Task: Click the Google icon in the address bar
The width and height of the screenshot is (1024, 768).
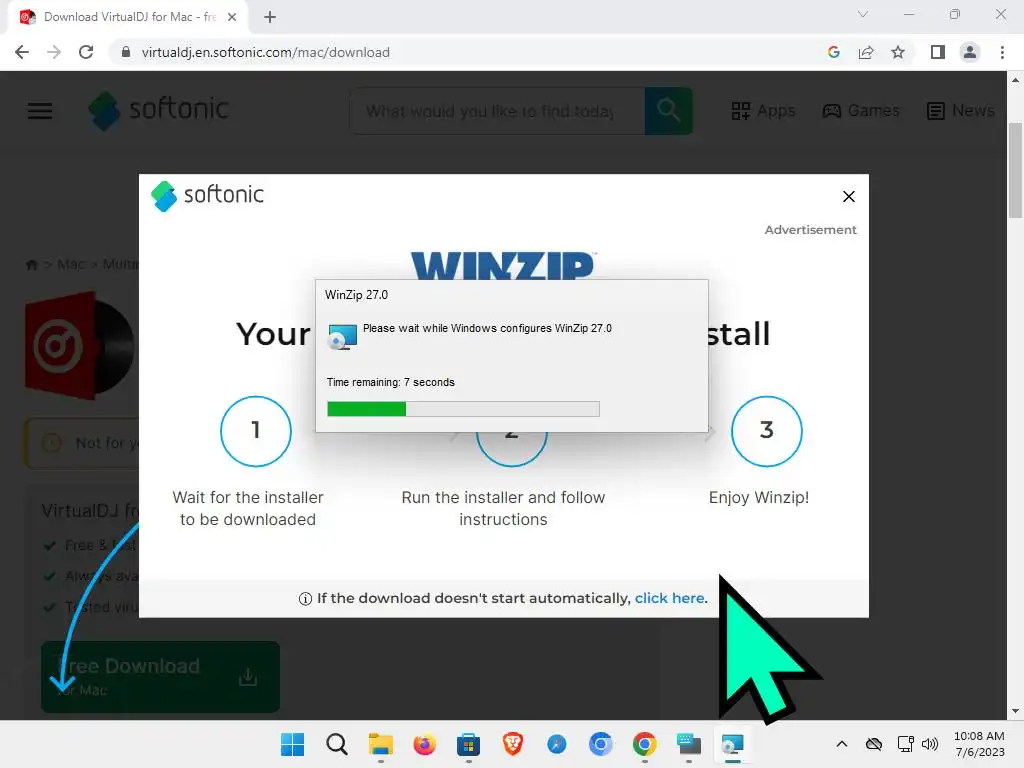Action: pyautogui.click(x=833, y=52)
